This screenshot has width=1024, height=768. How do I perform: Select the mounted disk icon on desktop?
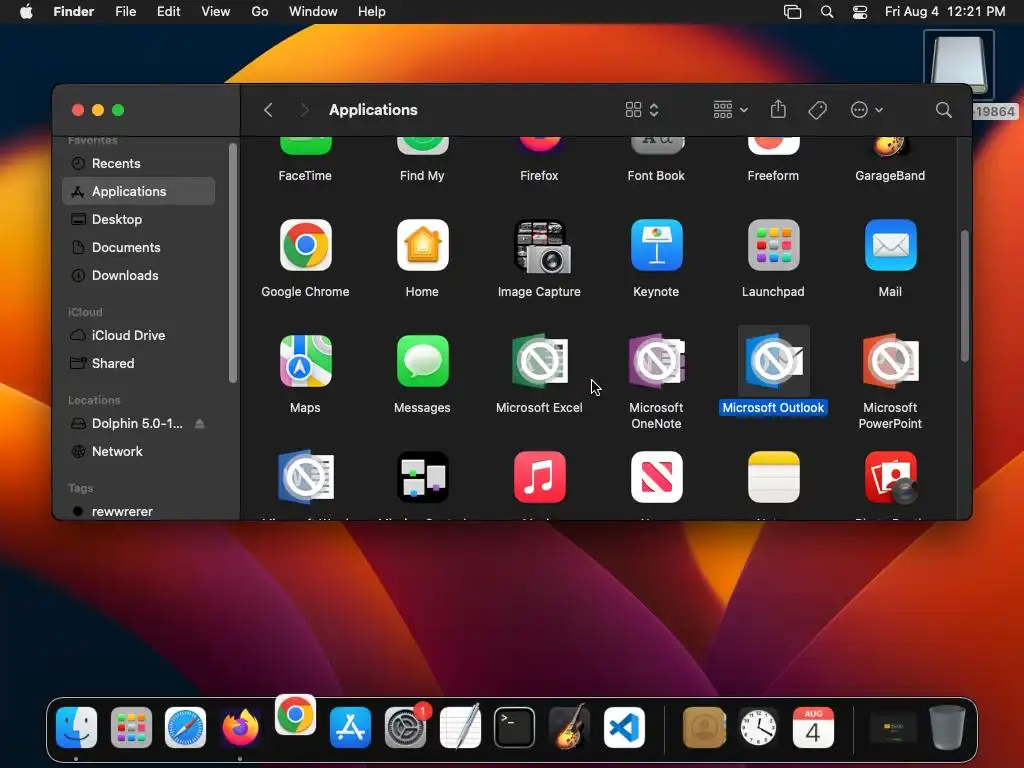tap(959, 66)
